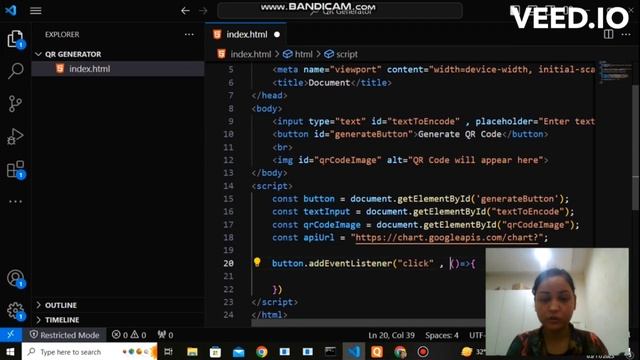The image size is (640, 360).
Task: Click the EXPLORER panel title
Action: 62,34
